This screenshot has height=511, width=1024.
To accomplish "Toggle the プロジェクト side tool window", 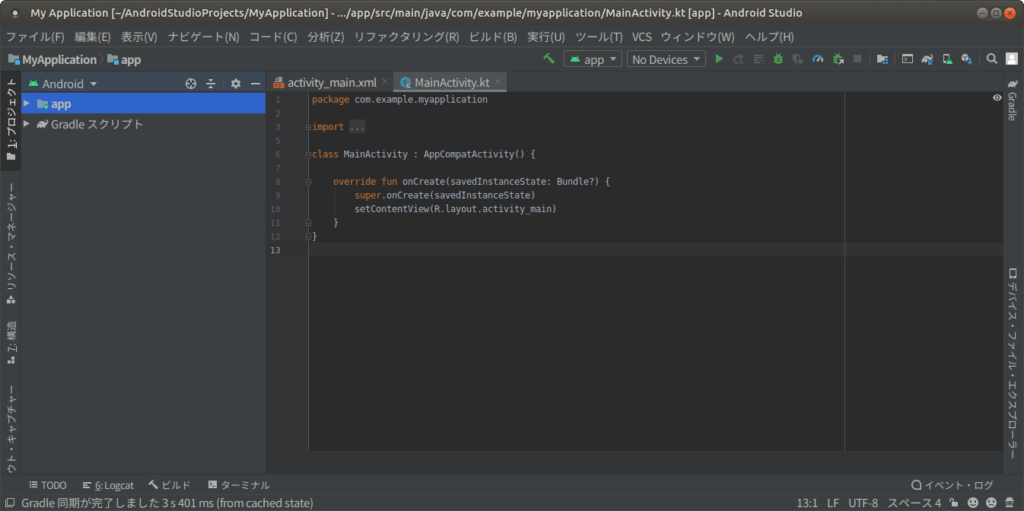I will click(x=10, y=120).
